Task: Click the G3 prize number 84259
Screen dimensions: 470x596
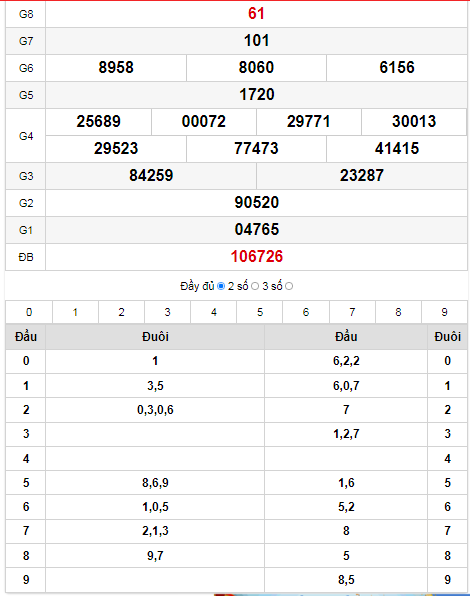Action: pos(151,176)
